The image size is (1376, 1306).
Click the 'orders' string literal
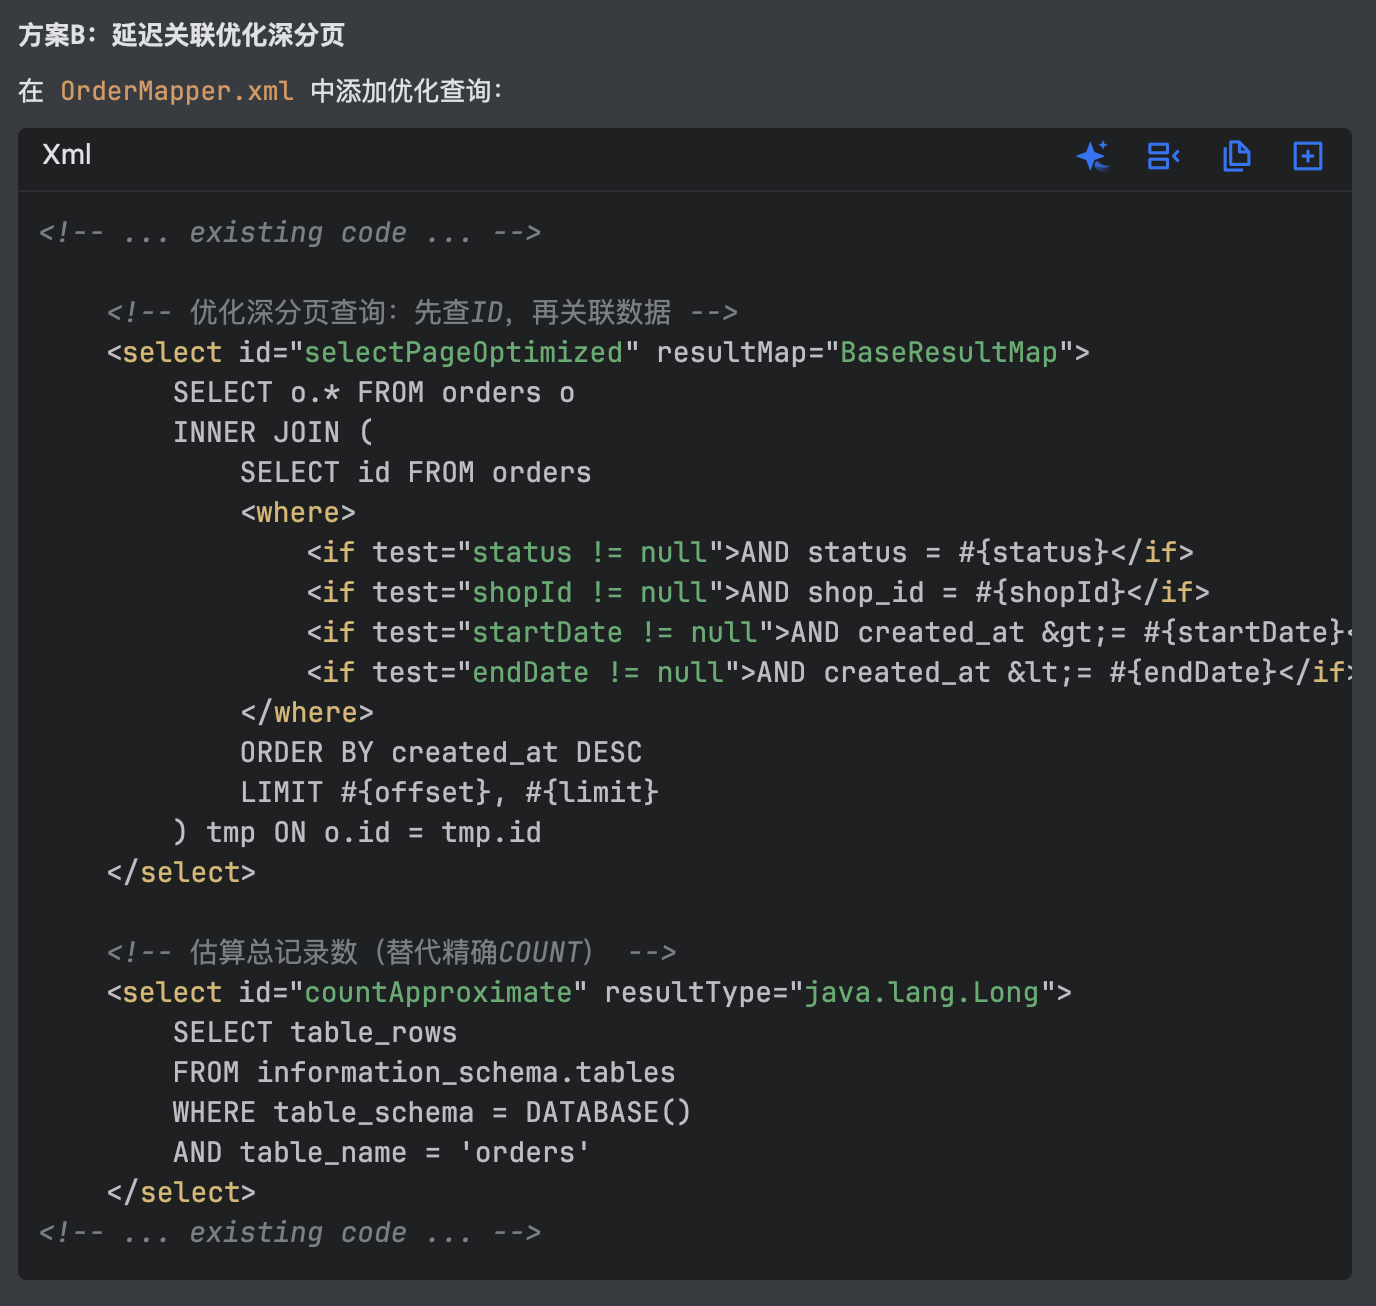[524, 1152]
